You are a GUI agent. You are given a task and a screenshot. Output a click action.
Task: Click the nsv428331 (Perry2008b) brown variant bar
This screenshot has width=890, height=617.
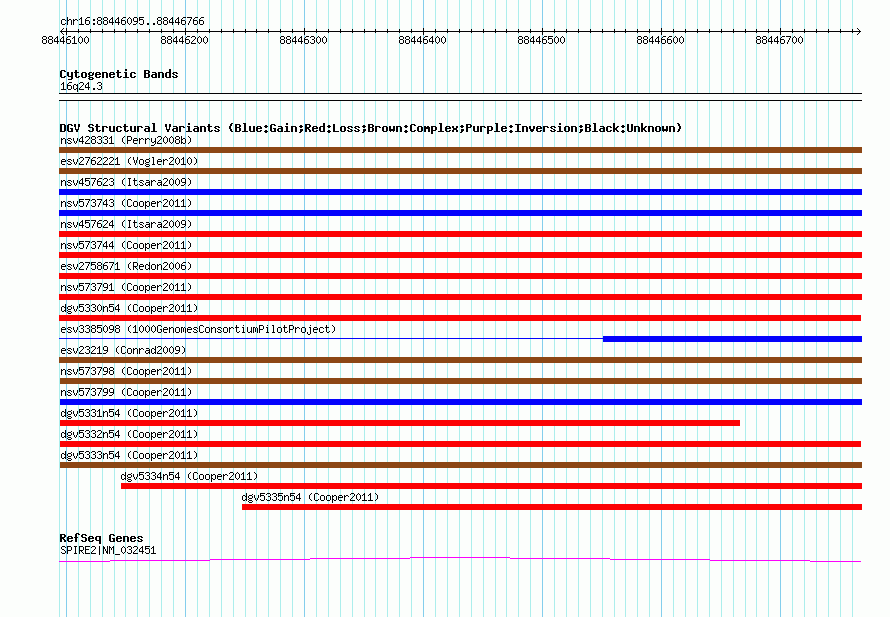tap(460, 150)
